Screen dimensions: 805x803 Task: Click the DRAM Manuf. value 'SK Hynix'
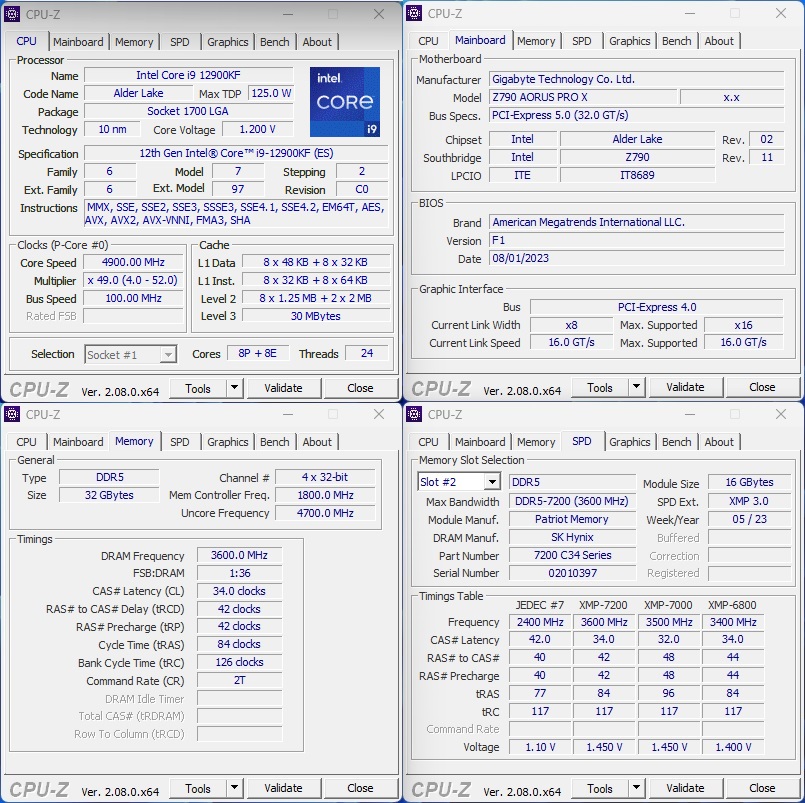click(x=572, y=537)
